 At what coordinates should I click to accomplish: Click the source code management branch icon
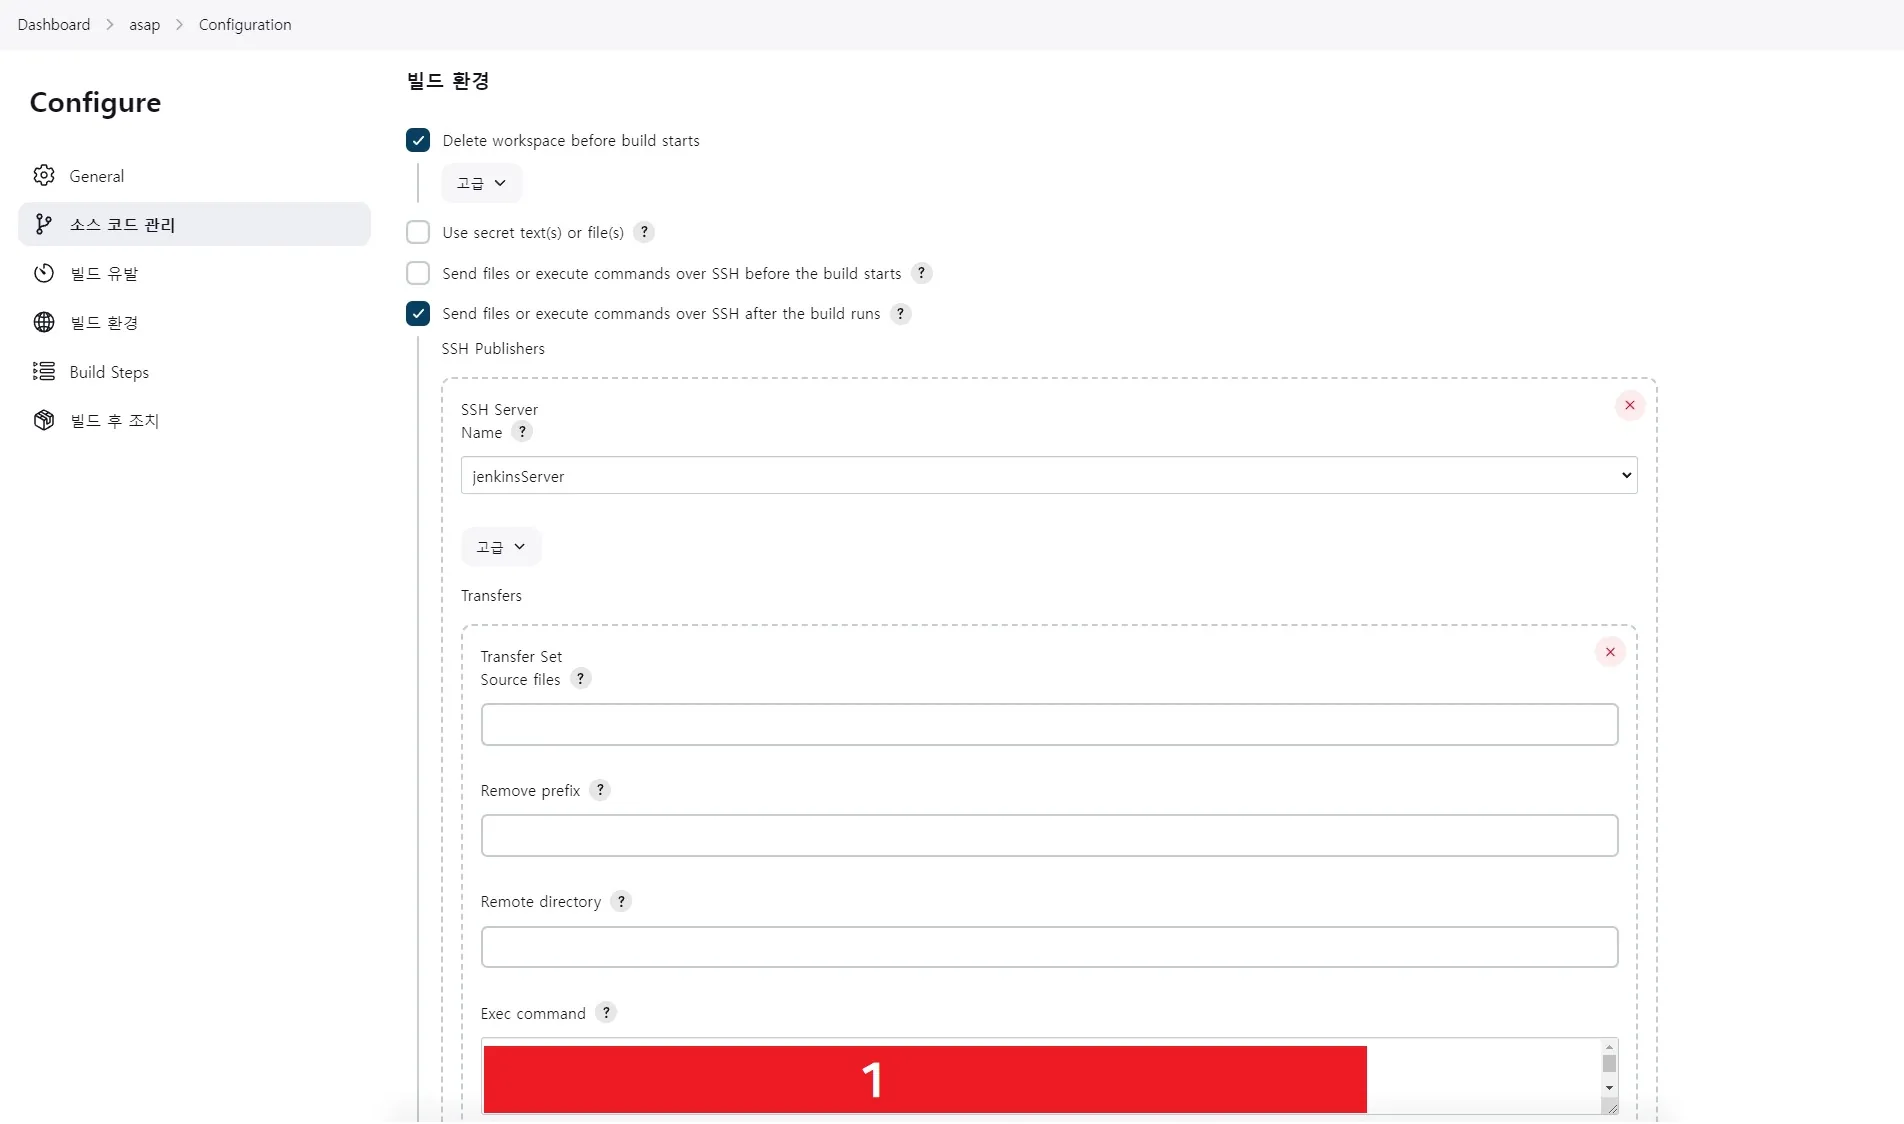click(x=43, y=224)
